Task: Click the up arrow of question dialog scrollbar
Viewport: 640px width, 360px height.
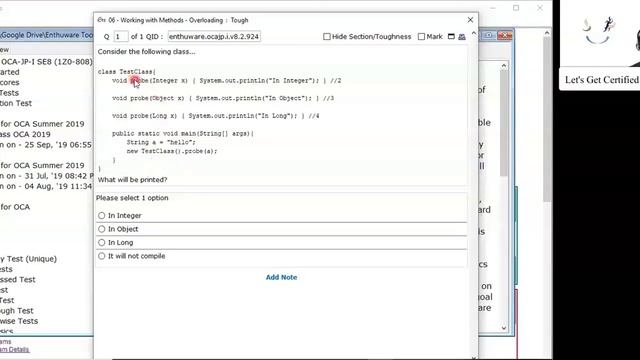Action: [473, 33]
